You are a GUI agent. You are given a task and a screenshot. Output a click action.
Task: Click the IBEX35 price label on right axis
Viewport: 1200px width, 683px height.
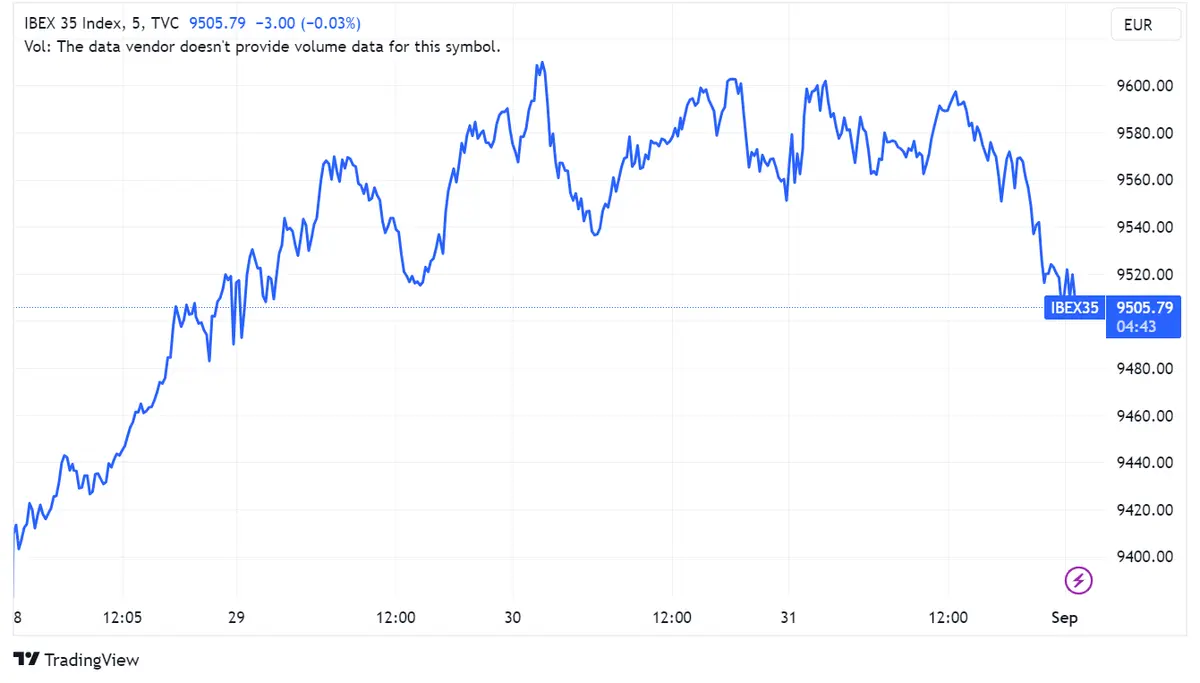click(1074, 308)
